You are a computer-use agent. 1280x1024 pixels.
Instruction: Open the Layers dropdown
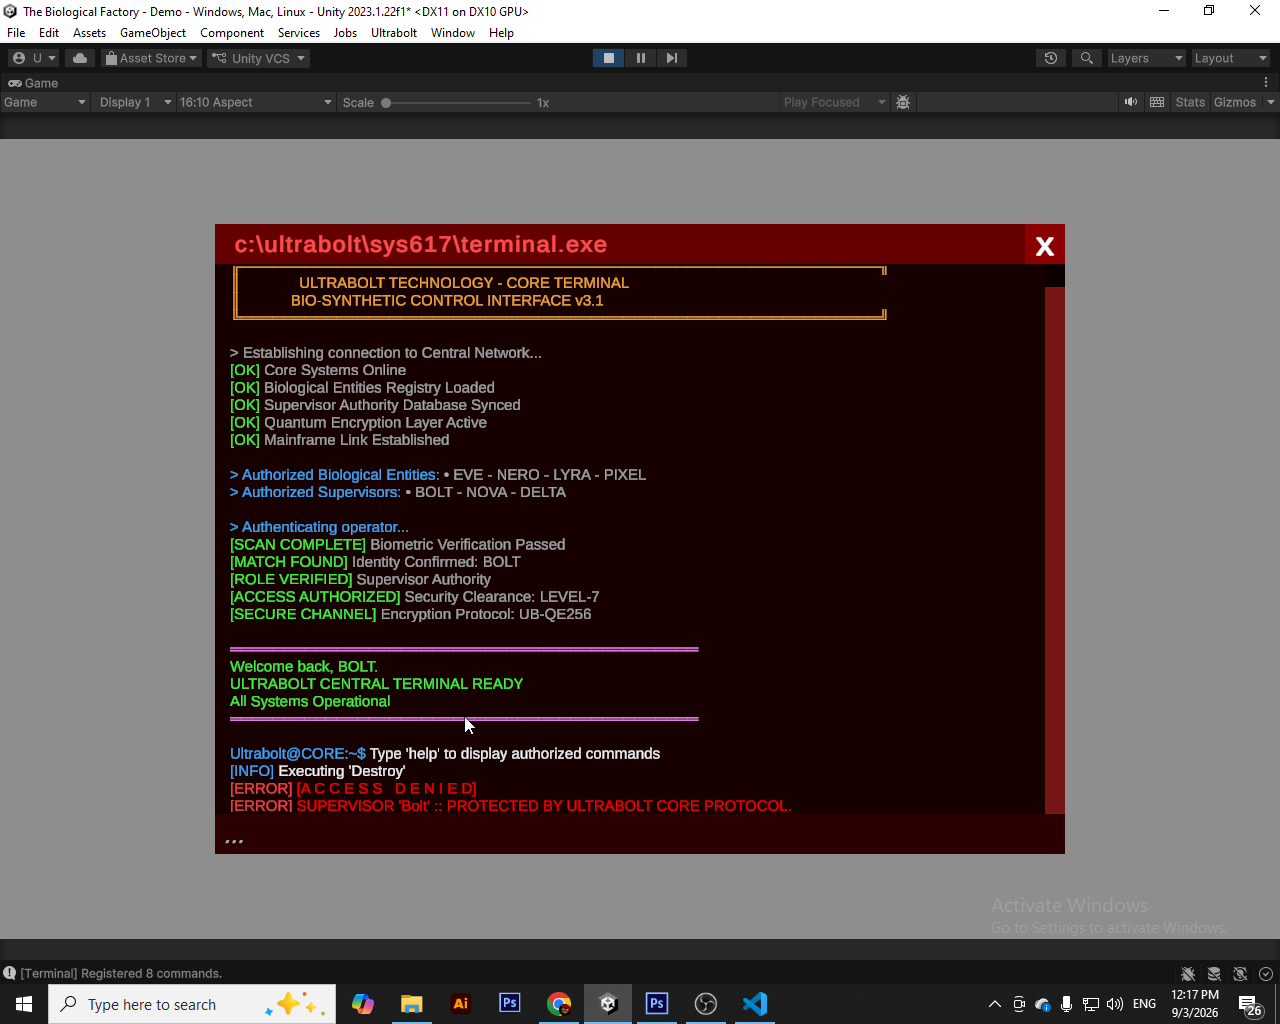[1146, 58]
